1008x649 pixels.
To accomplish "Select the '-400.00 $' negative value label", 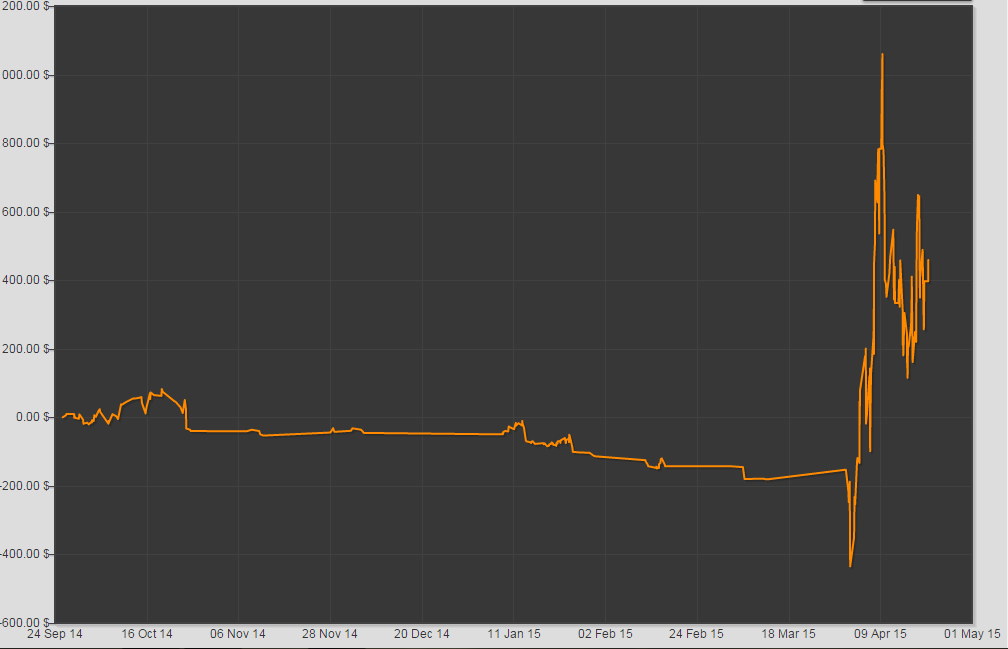I will coord(25,554).
